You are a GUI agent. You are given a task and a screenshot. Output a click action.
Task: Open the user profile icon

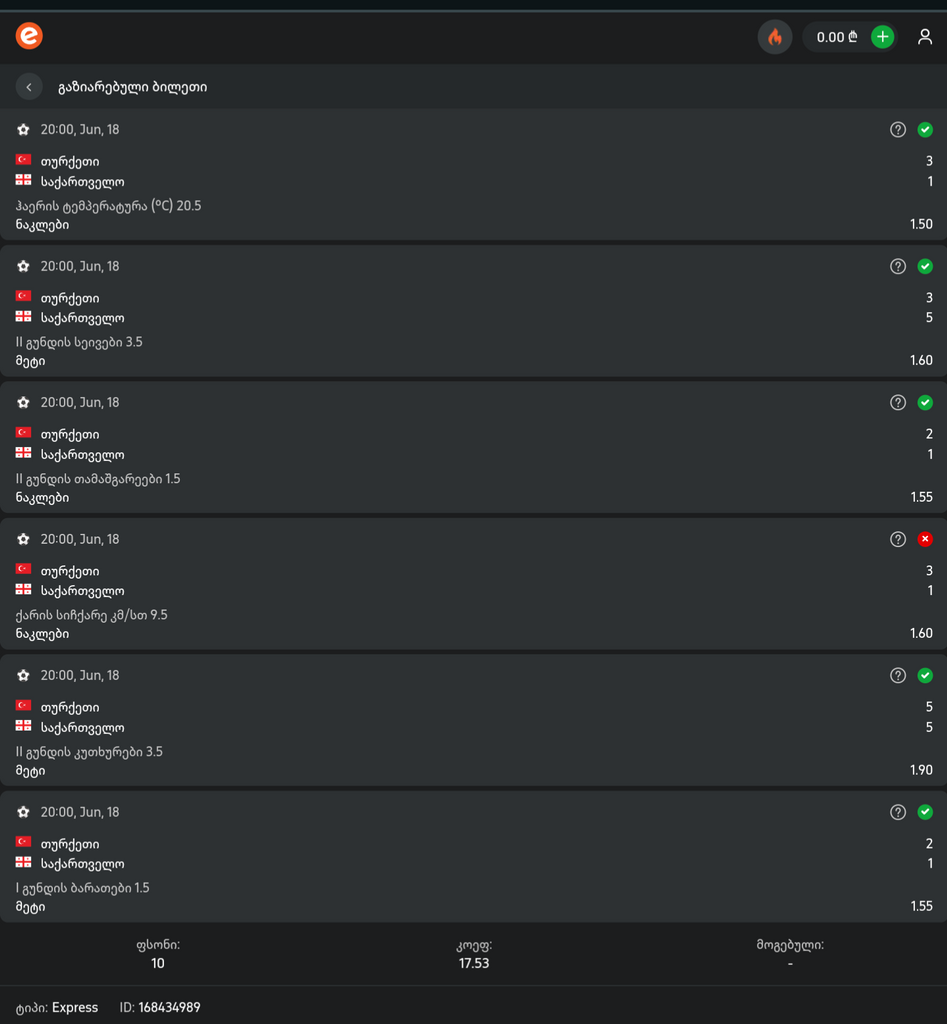(x=925, y=38)
